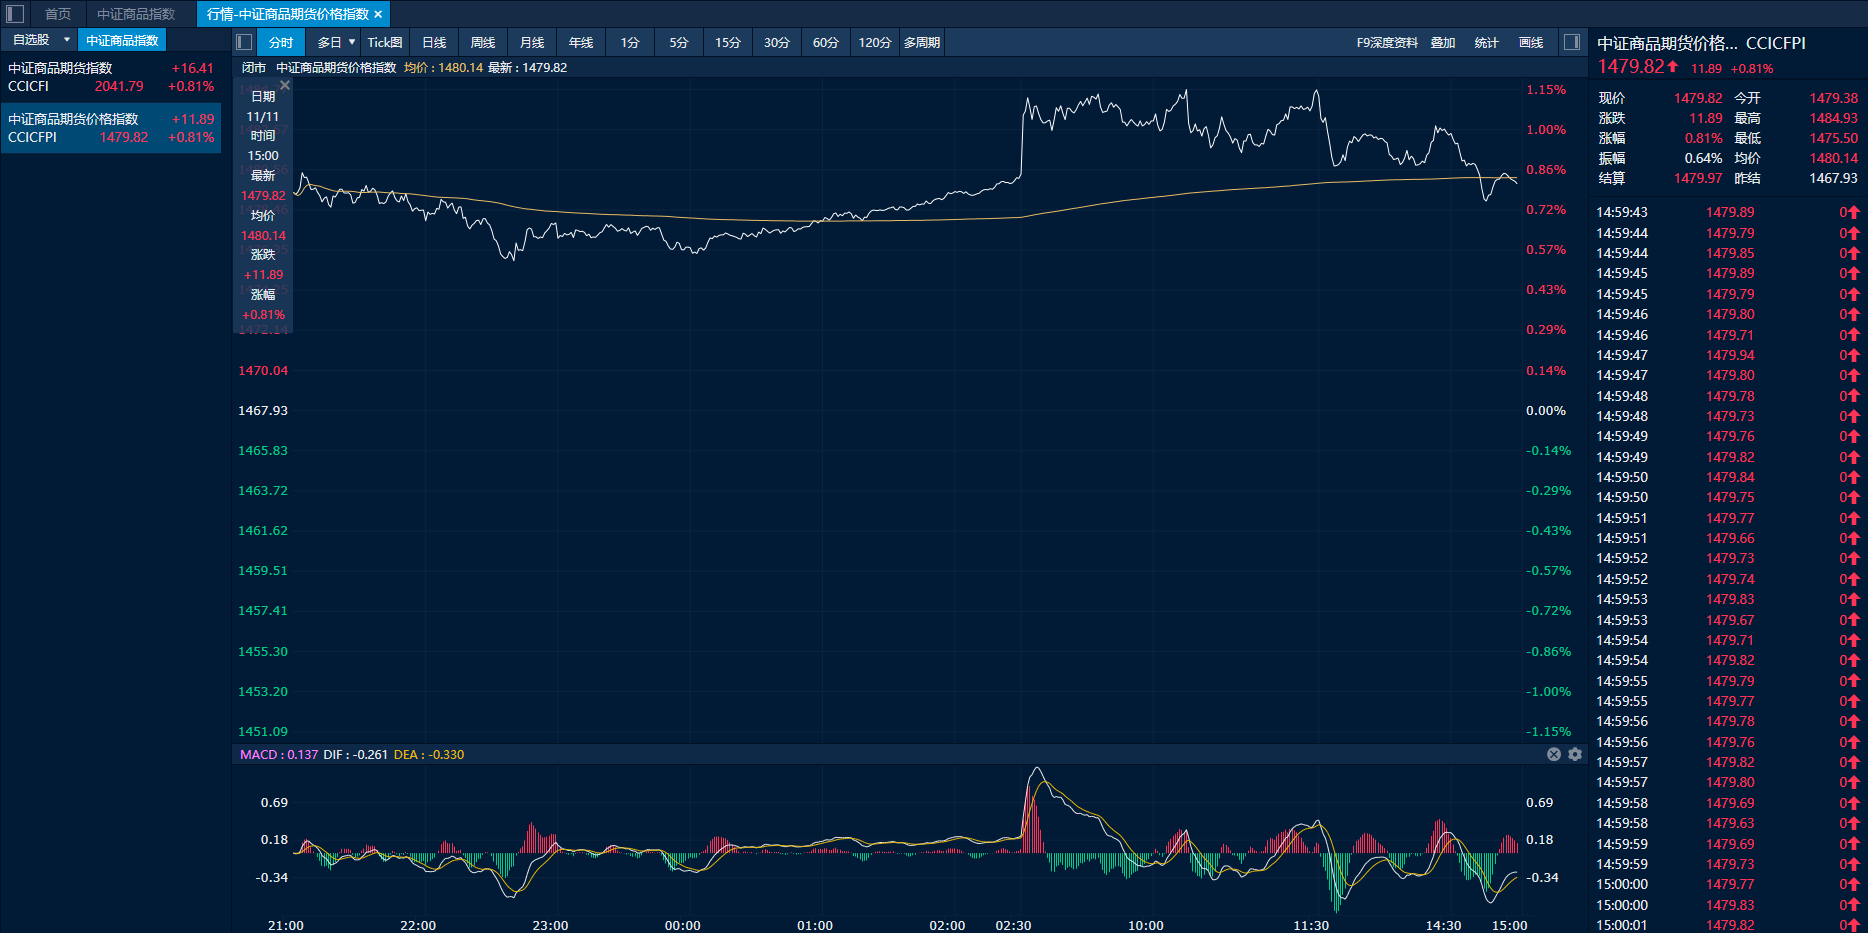Switch chart to 日线 view

[x=434, y=42]
